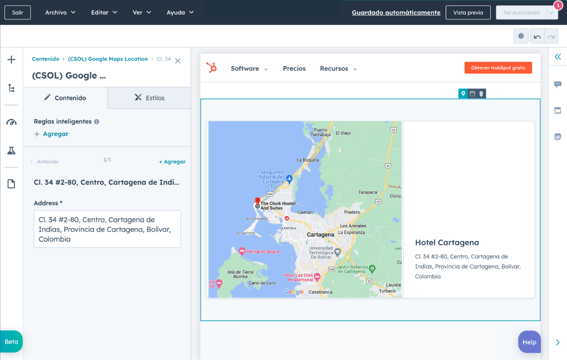The height and width of the screenshot is (360, 567).
Task: Open the comments icon on right sidebar
Action: 558,84
